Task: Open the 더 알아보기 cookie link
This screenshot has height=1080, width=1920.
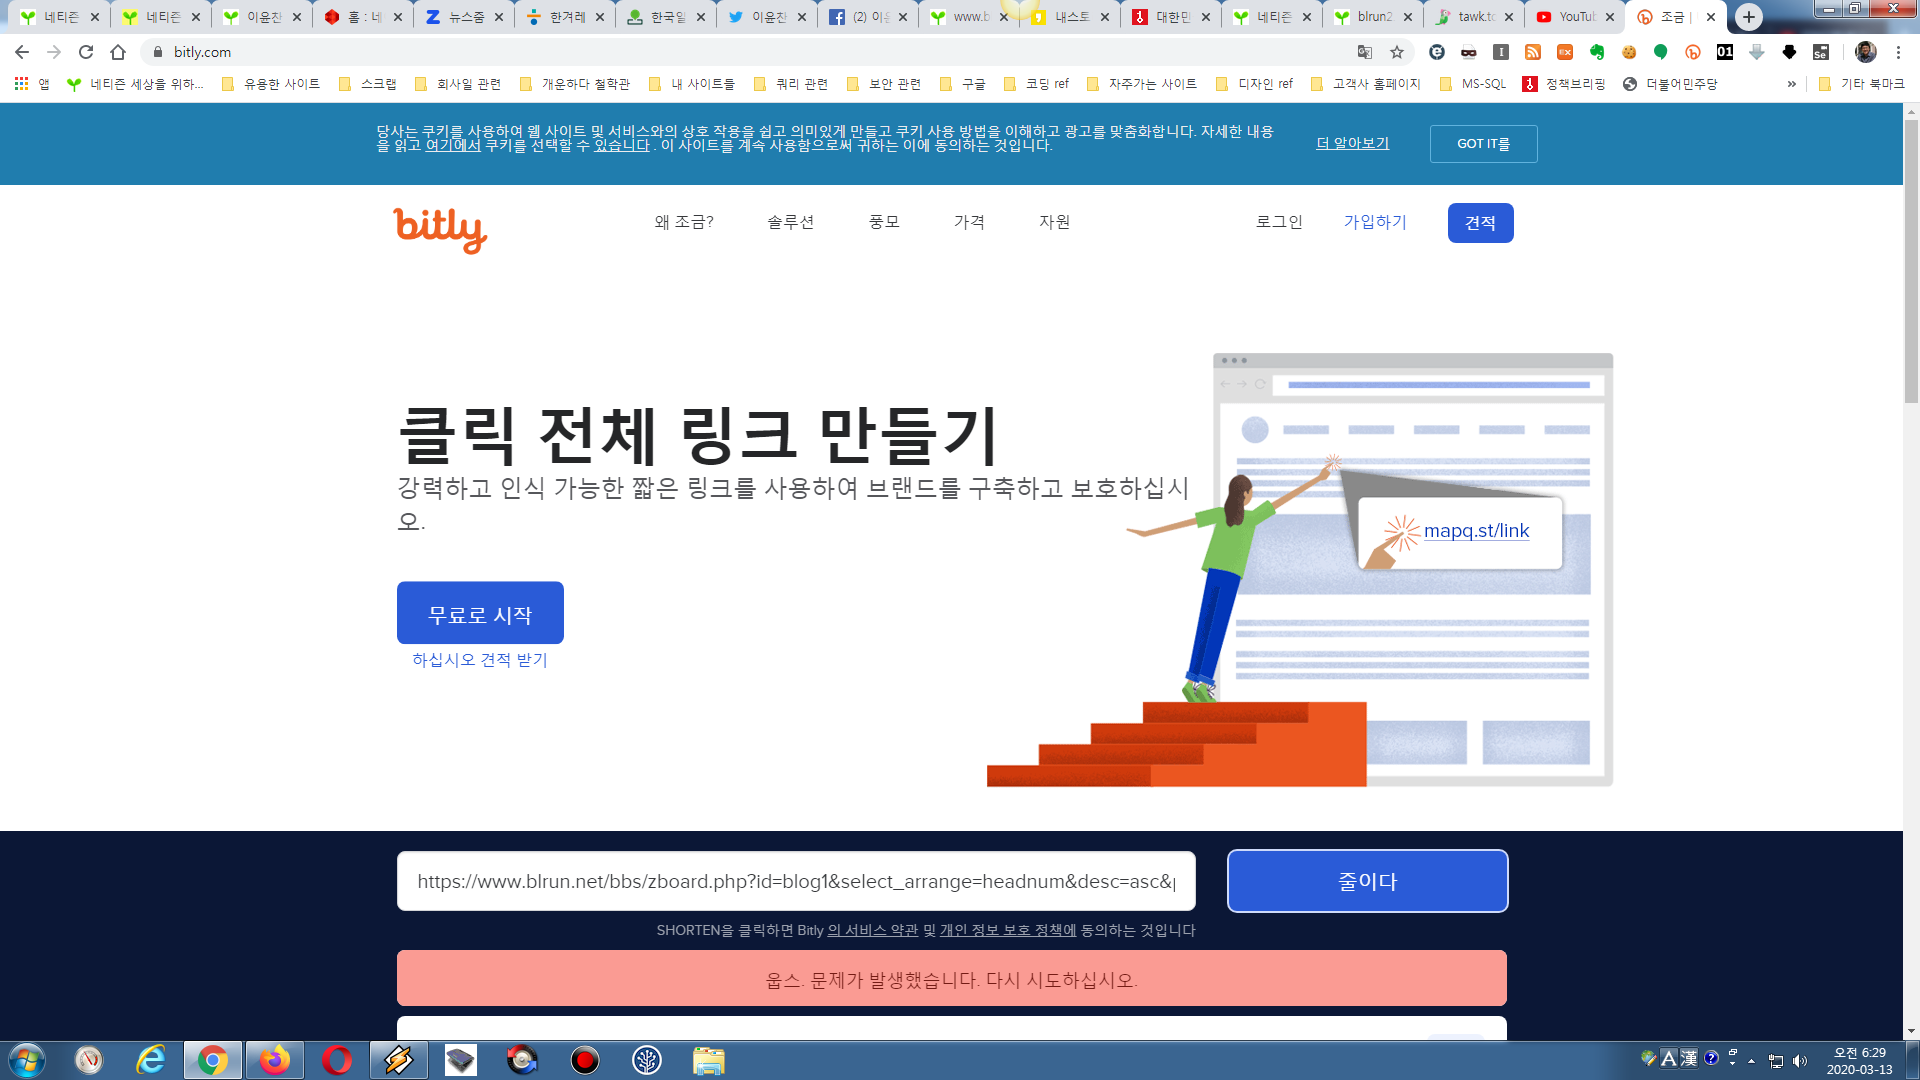Action: (x=1353, y=144)
